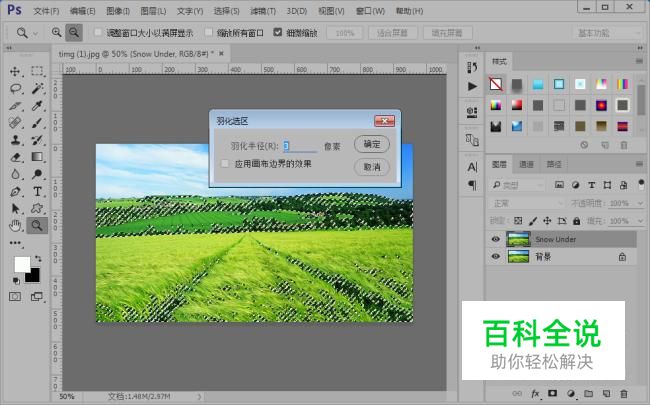The height and width of the screenshot is (405, 650).
Task: Hide the Snow Under layer
Action: [495, 239]
